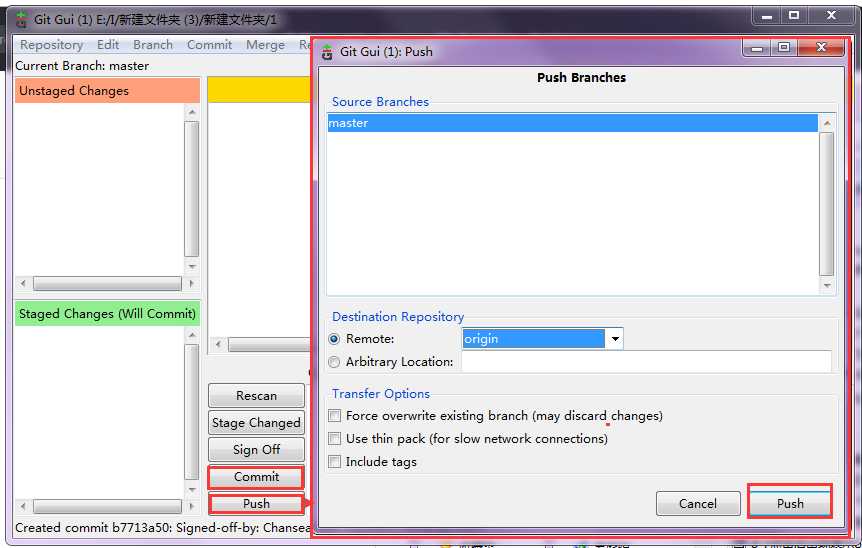862x548 pixels.
Task: Enable Force overwrite existing branch checkbox
Action: click(334, 416)
